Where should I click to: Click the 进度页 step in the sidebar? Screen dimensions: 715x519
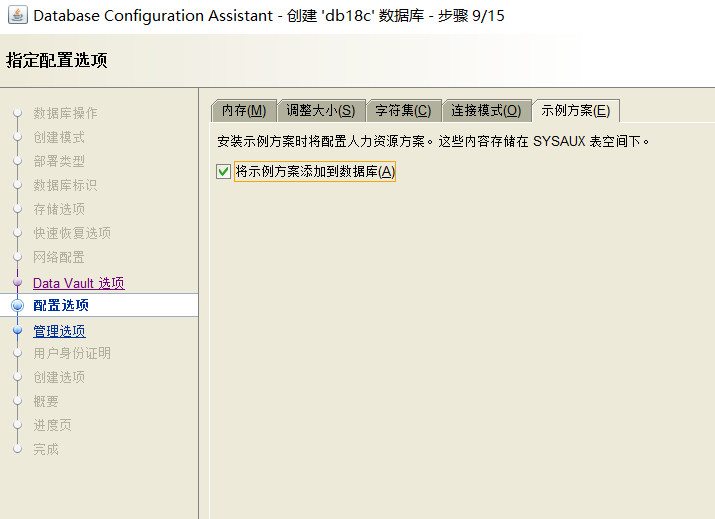click(52, 425)
